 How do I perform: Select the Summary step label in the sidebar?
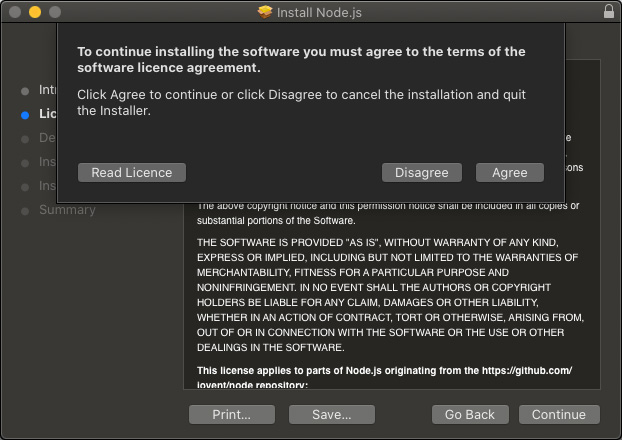click(x=67, y=210)
